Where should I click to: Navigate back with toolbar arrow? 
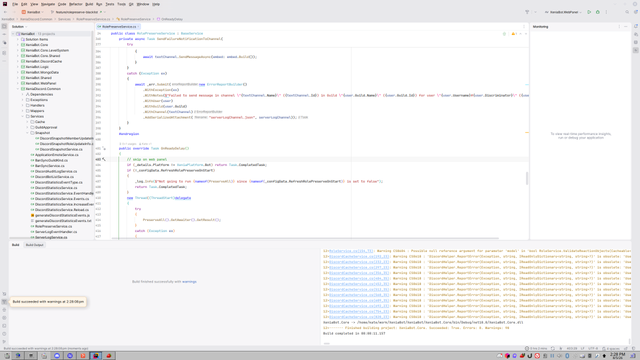pyautogui.click(x=5, y=12)
